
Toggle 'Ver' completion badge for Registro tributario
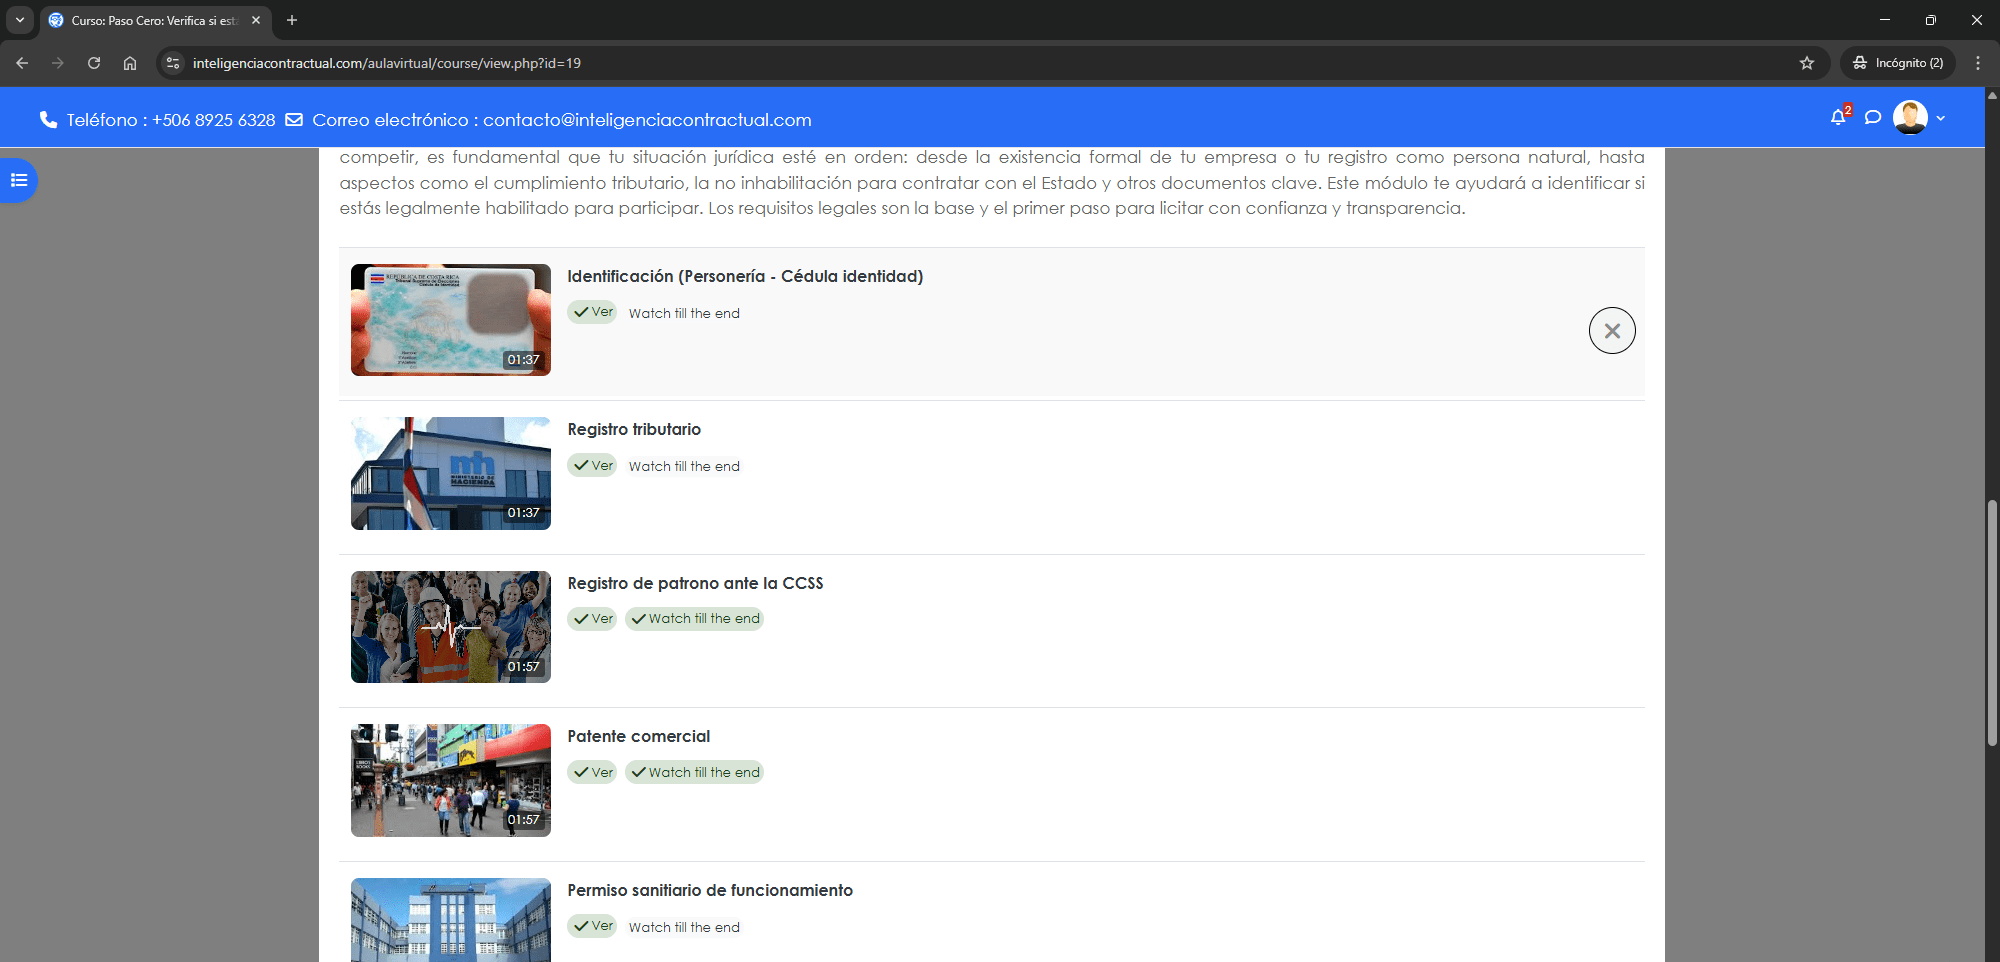pos(592,466)
